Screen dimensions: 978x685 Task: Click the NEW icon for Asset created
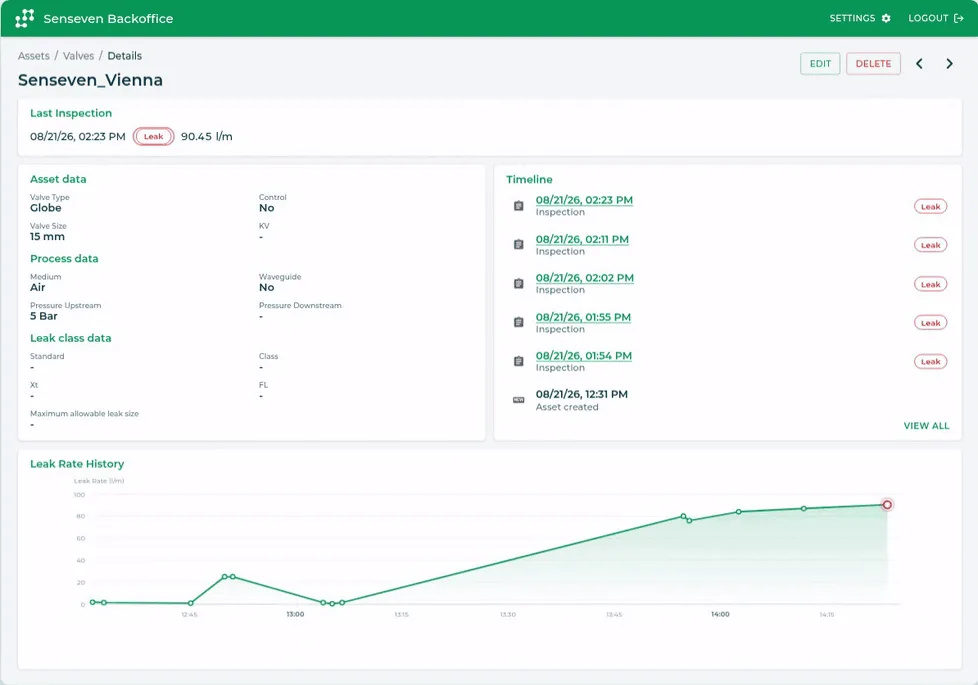(x=518, y=400)
